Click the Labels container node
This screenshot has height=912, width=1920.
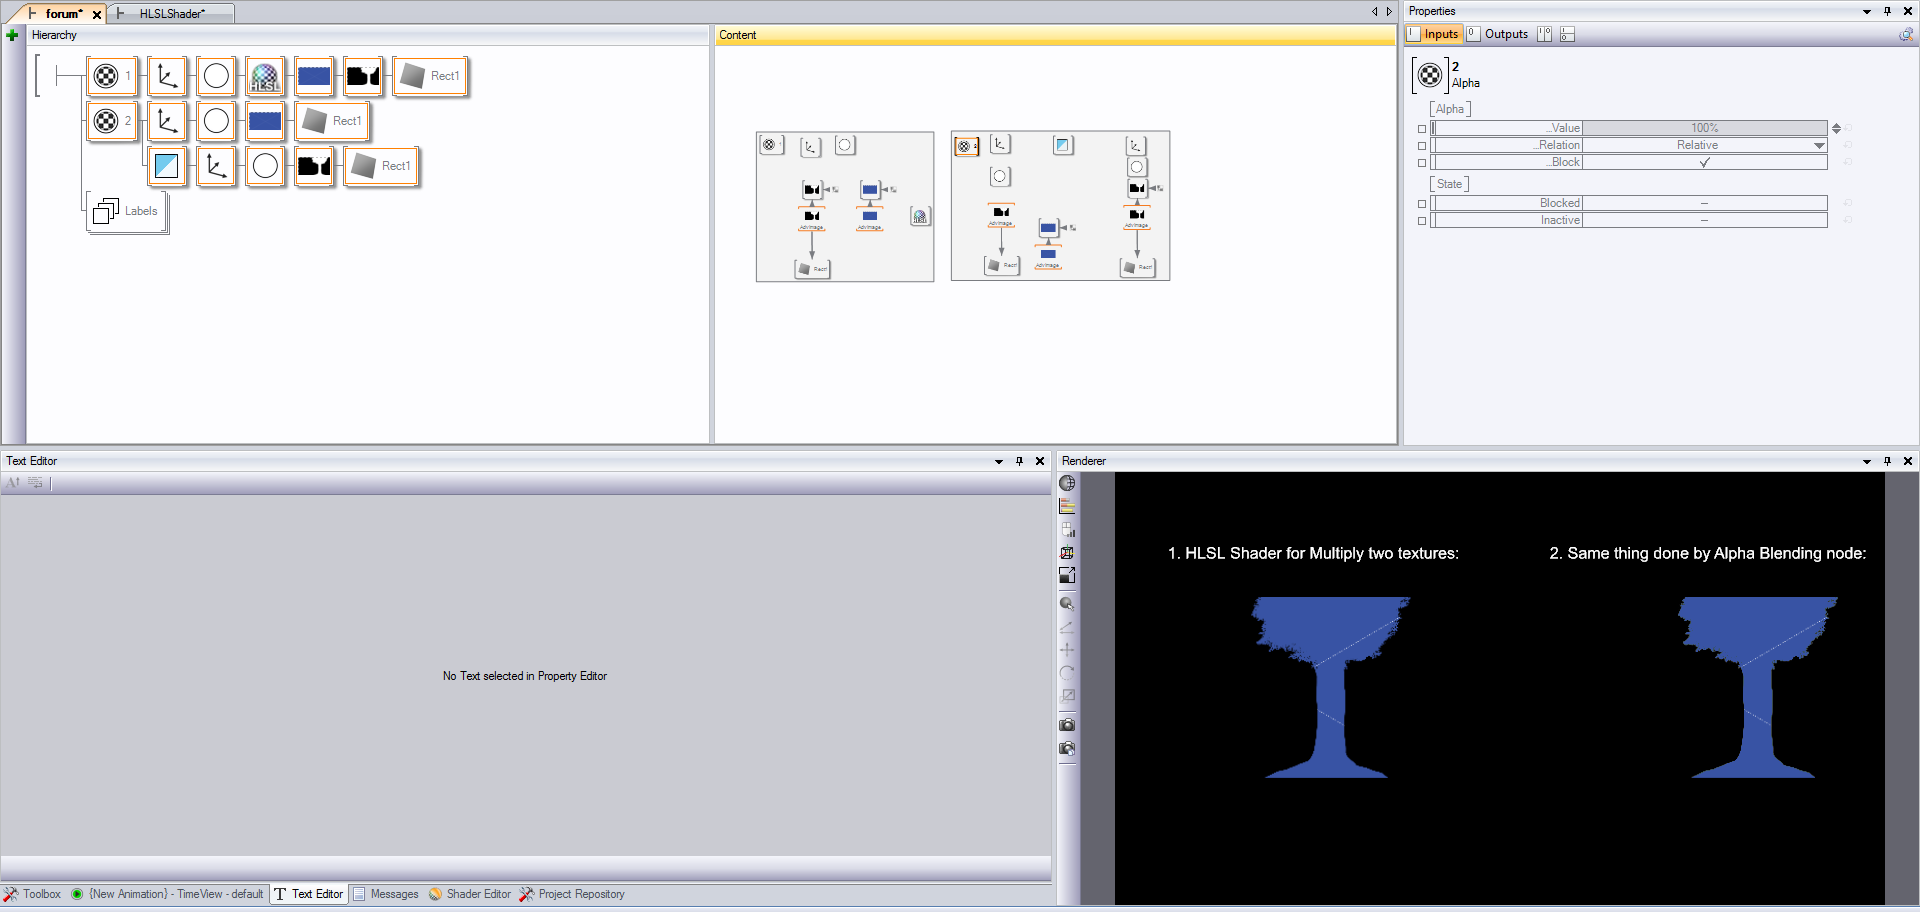click(127, 211)
